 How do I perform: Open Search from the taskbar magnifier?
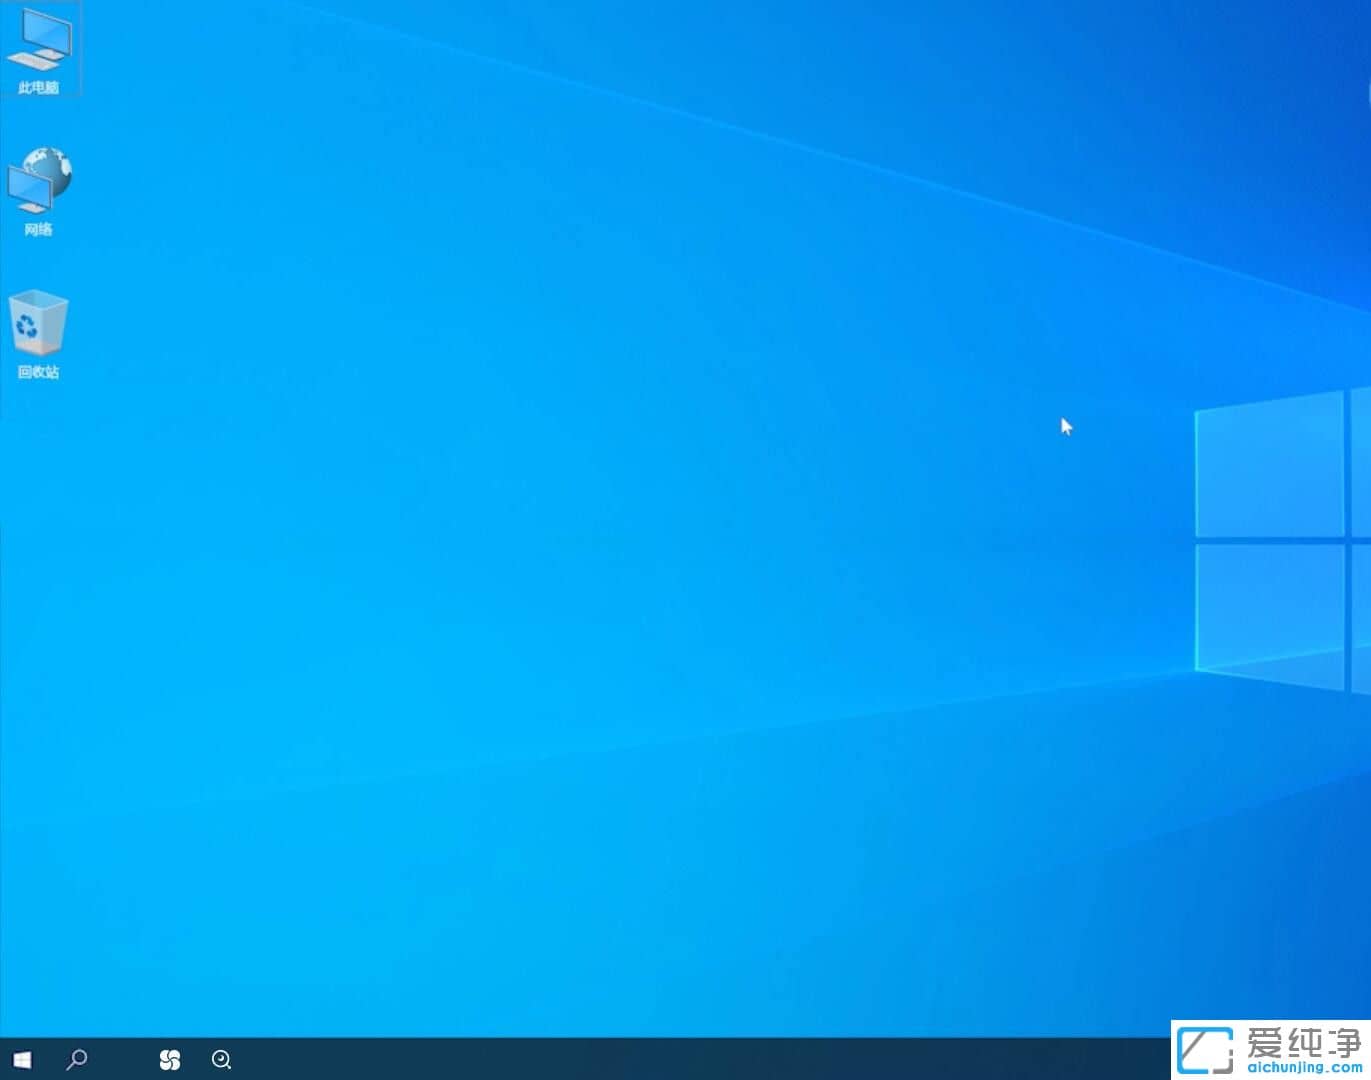77,1059
